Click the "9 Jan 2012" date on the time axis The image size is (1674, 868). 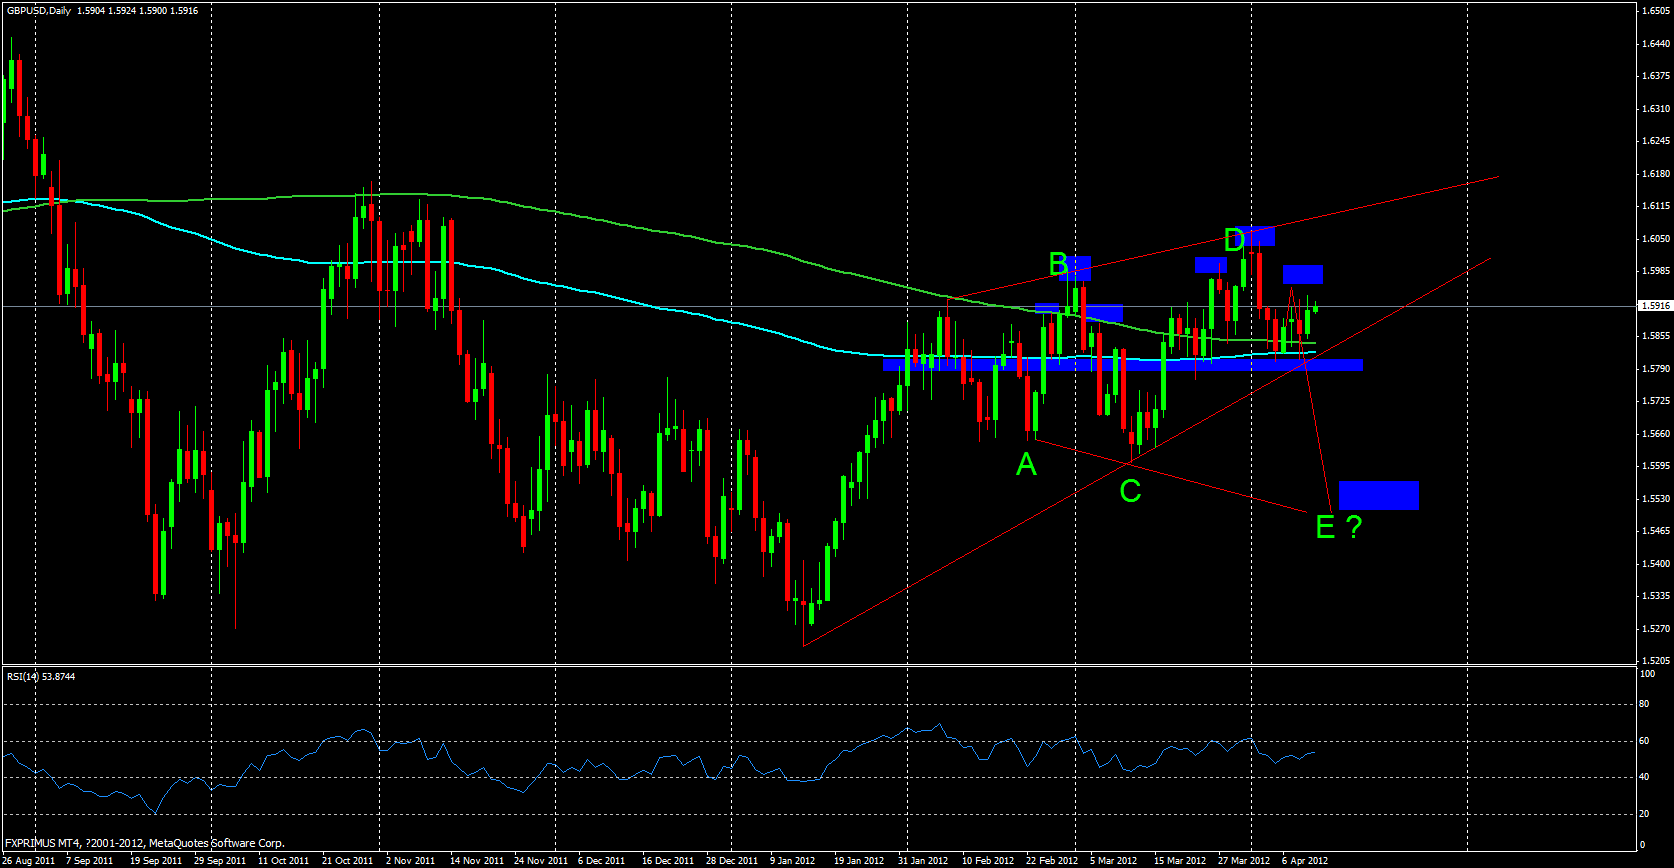coord(793,860)
